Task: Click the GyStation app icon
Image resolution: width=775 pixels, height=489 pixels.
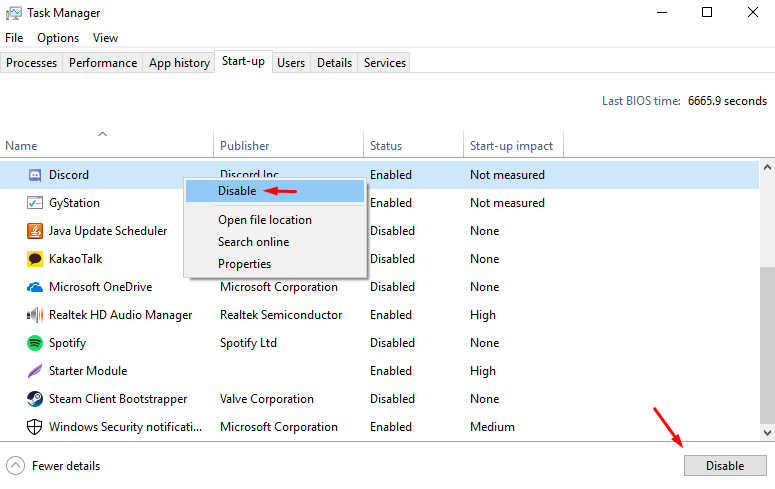Action: tap(35, 203)
